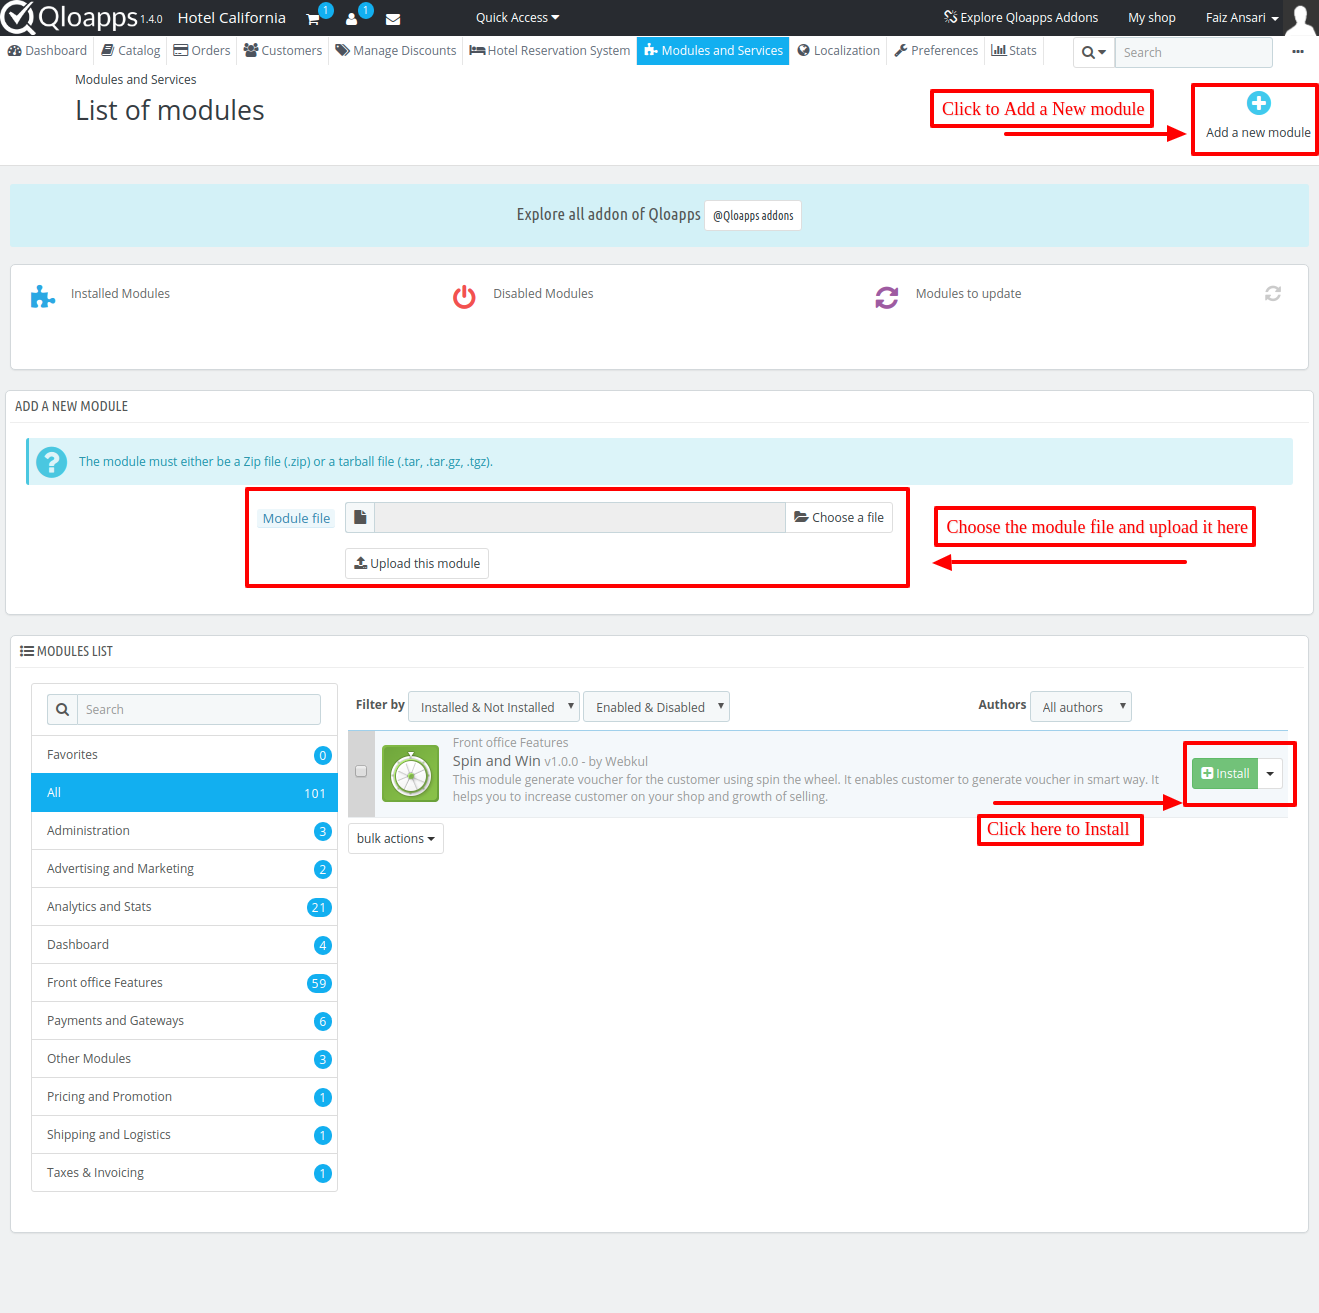Expand the Install button dropdown arrow
Image resolution: width=1319 pixels, height=1313 pixels.
tap(1270, 774)
